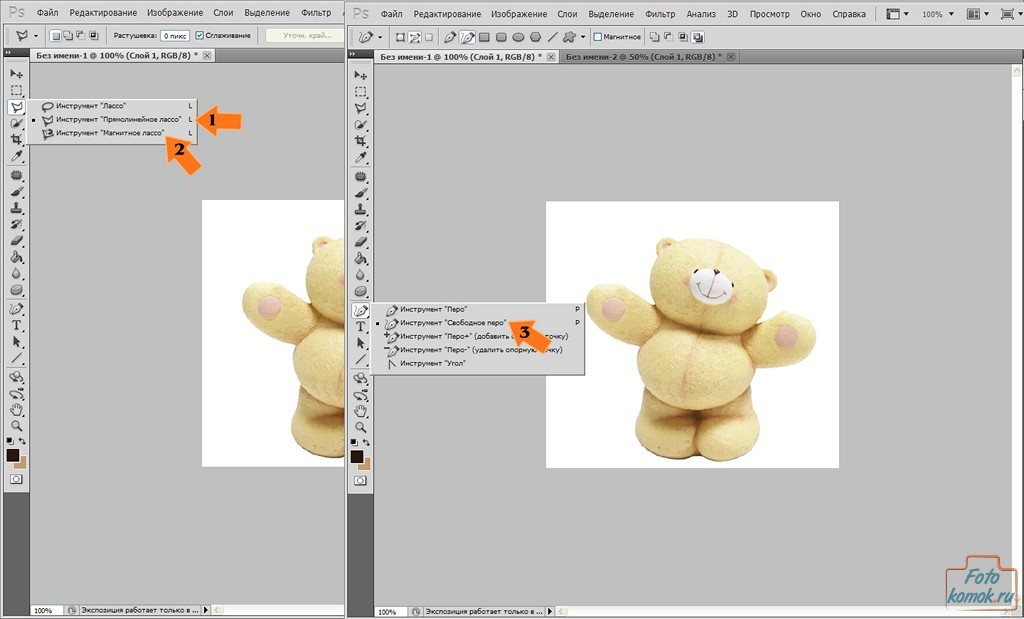Select the Type tool in right toolbar

tap(360, 326)
